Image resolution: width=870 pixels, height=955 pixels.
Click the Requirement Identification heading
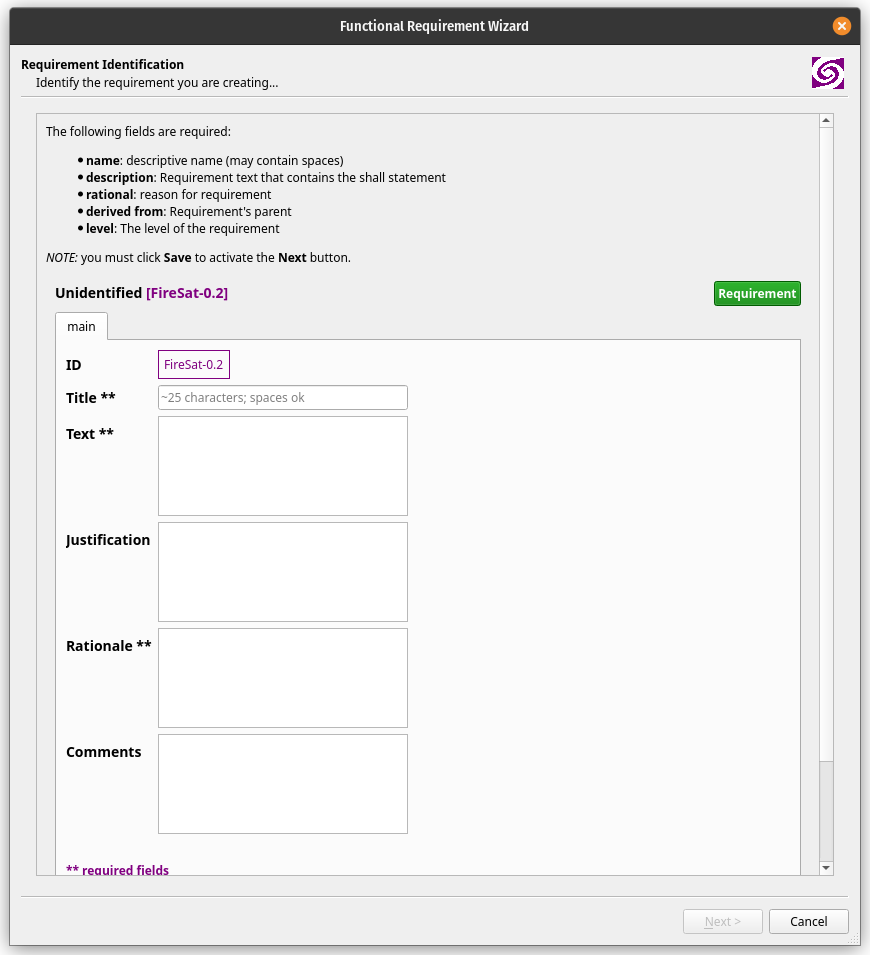[102, 65]
